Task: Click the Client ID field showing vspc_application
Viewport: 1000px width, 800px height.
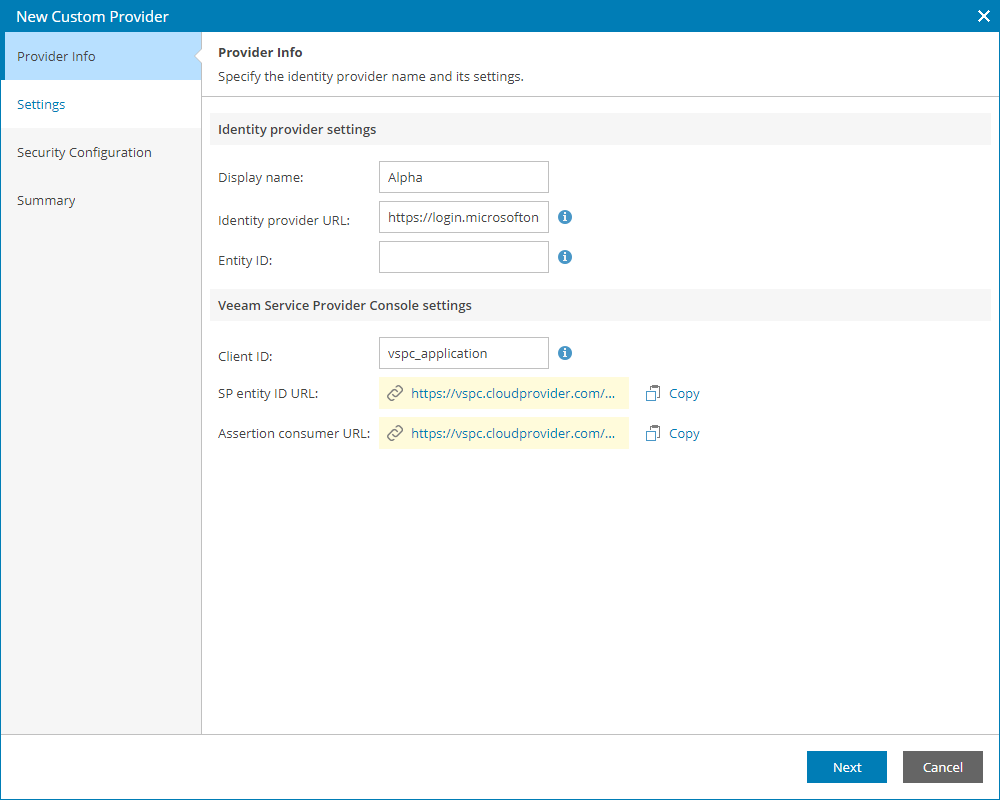Action: pyautogui.click(x=463, y=353)
